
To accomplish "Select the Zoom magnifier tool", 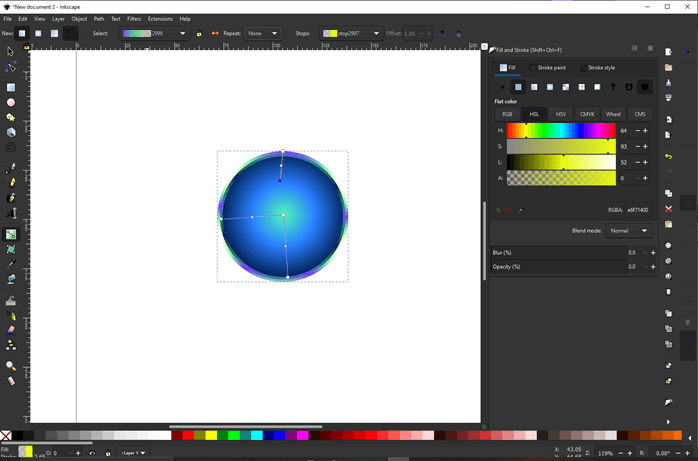I will [11, 366].
